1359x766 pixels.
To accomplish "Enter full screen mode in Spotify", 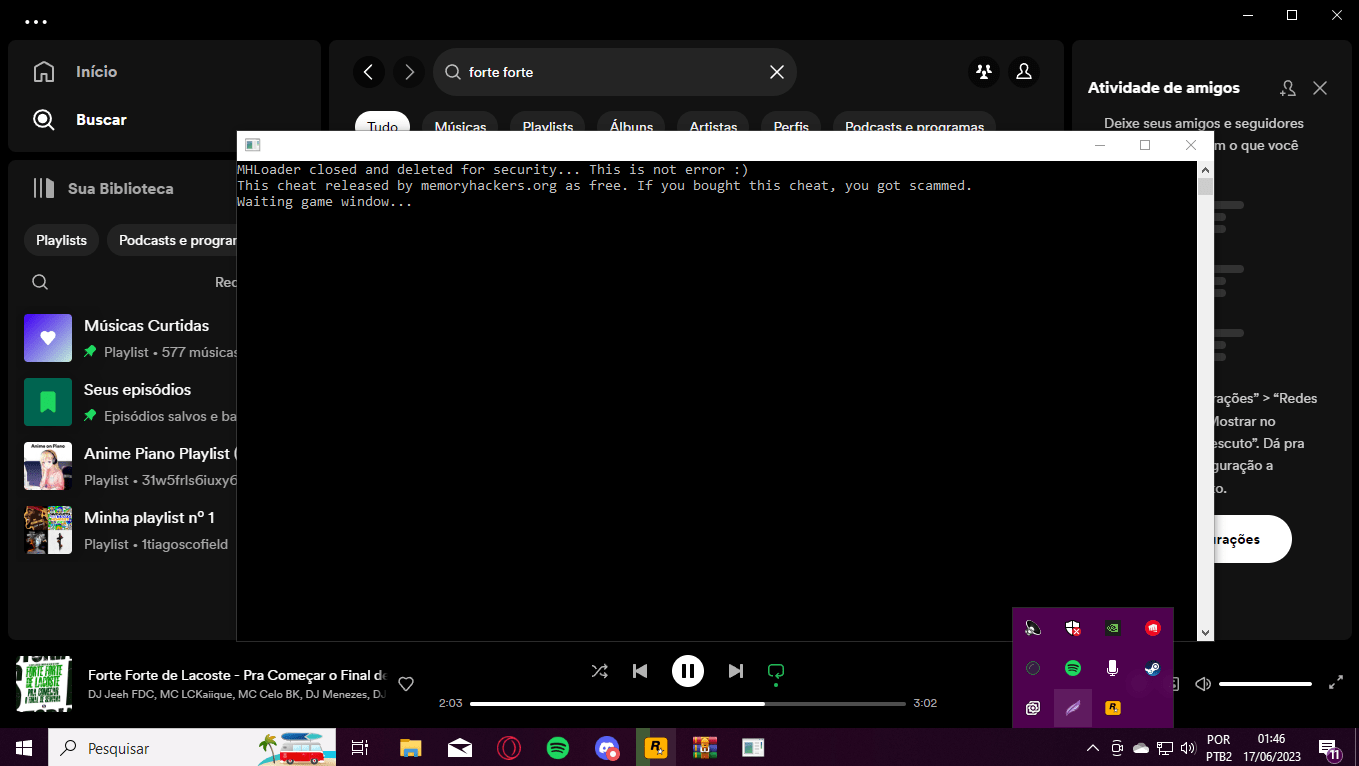I will click(x=1336, y=684).
